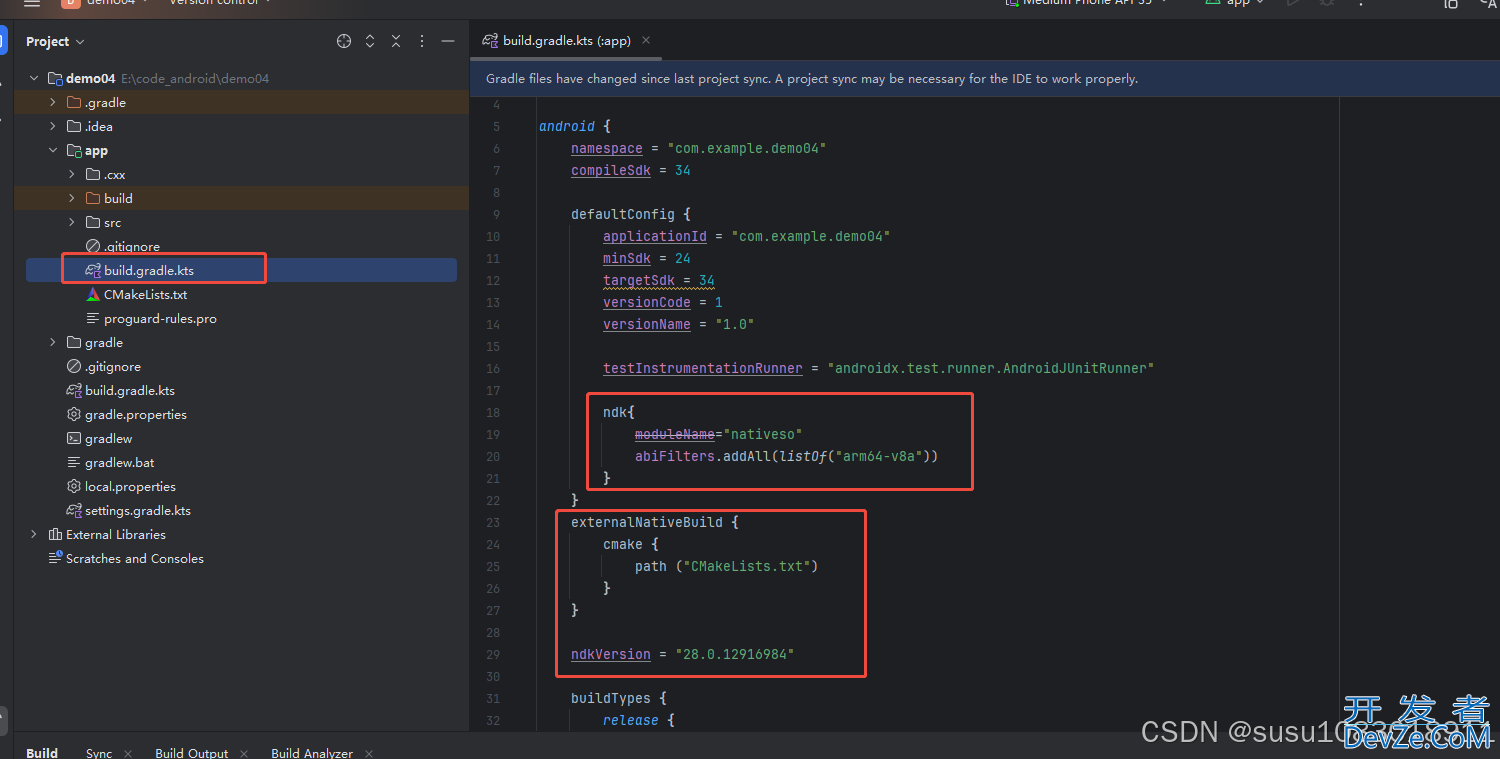Close the build.gradle.kts (:app) editor tab
The image size is (1500, 759).
[x=646, y=41]
